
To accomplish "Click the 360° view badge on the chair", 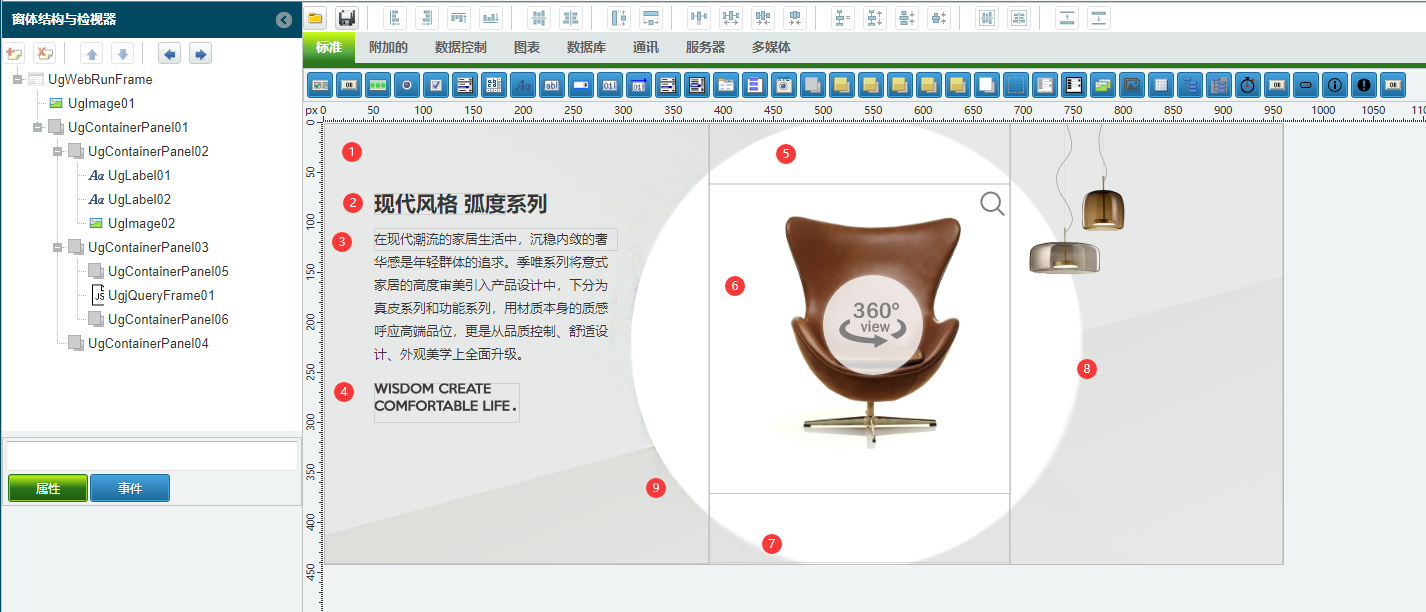I will click(x=874, y=326).
